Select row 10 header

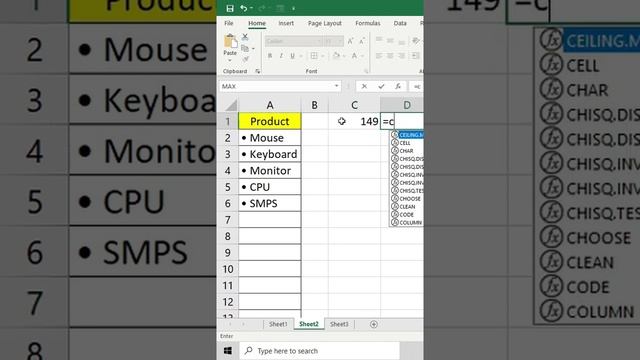click(x=228, y=269)
